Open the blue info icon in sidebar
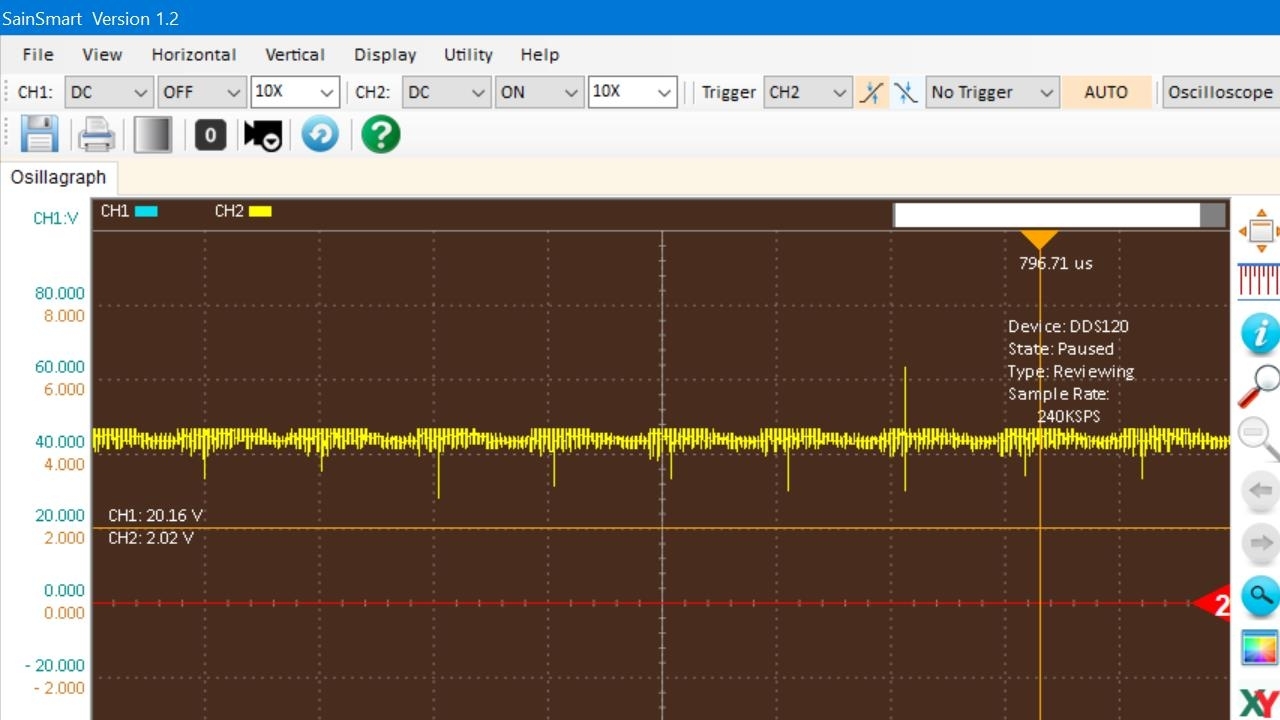The image size is (1280, 720). (1259, 334)
